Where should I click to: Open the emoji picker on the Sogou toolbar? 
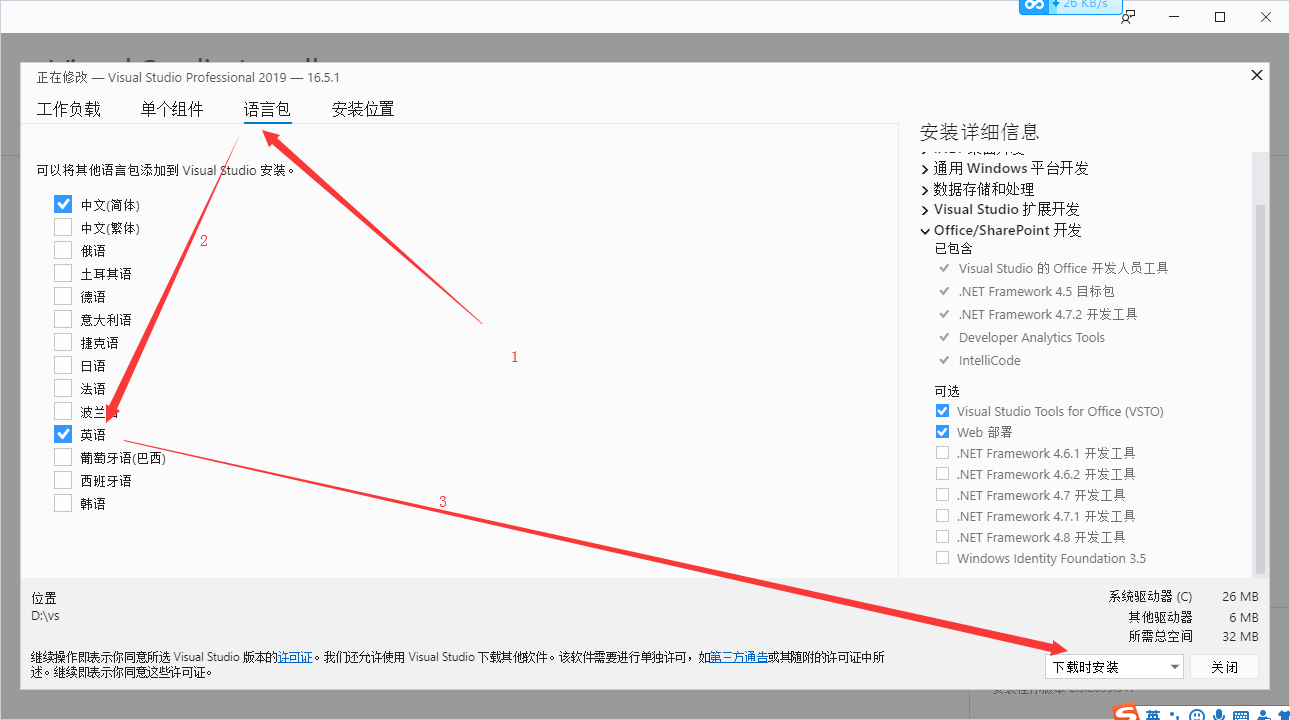pos(1196,714)
